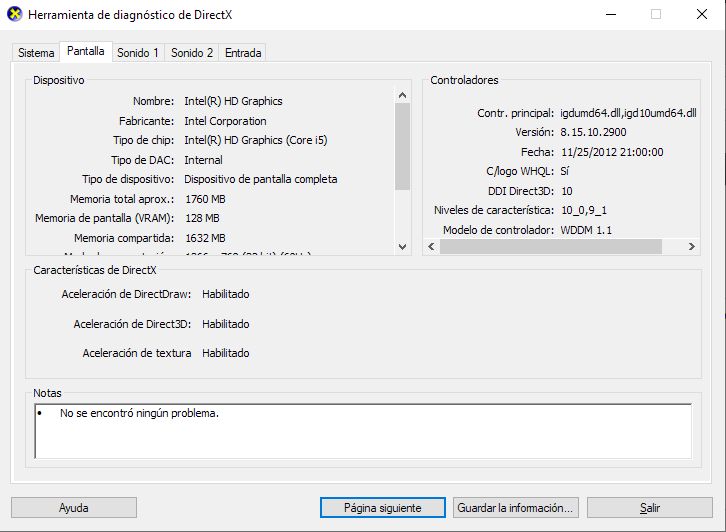Click Controladores scroll left arrow
726x532 pixels.
pyautogui.click(x=432, y=246)
